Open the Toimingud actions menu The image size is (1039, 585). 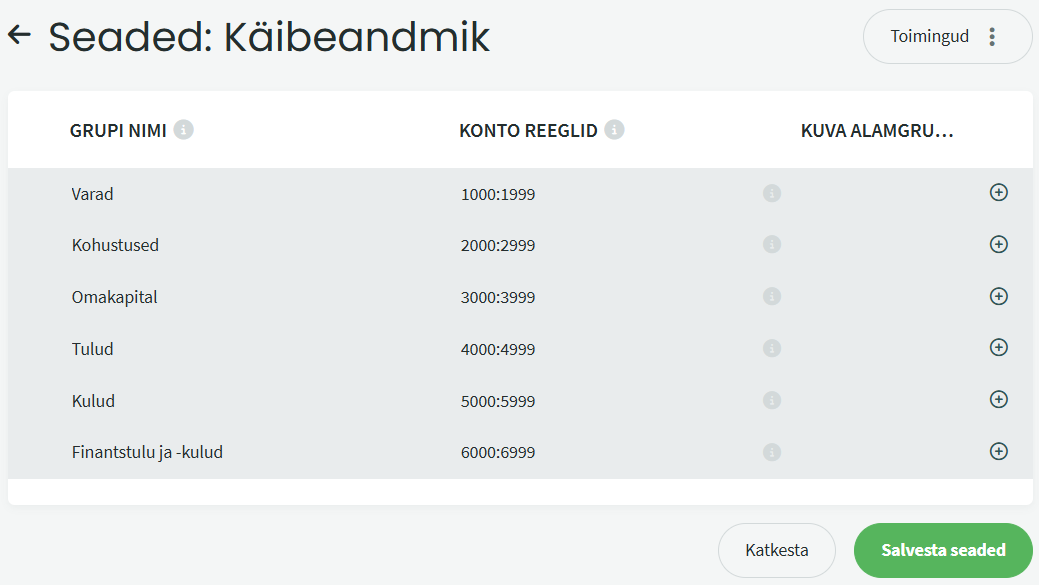tap(947, 37)
